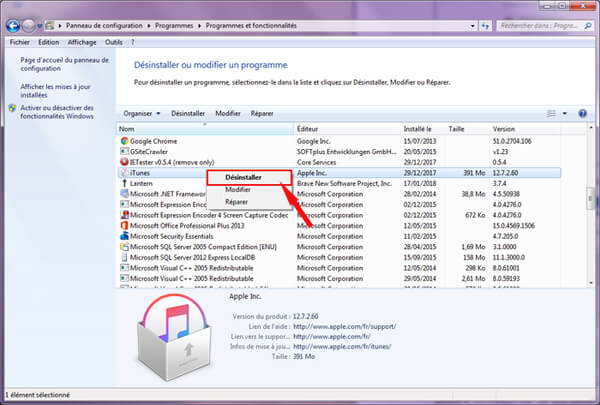Click the IETester program icon
600x405 pixels.
click(x=124, y=162)
